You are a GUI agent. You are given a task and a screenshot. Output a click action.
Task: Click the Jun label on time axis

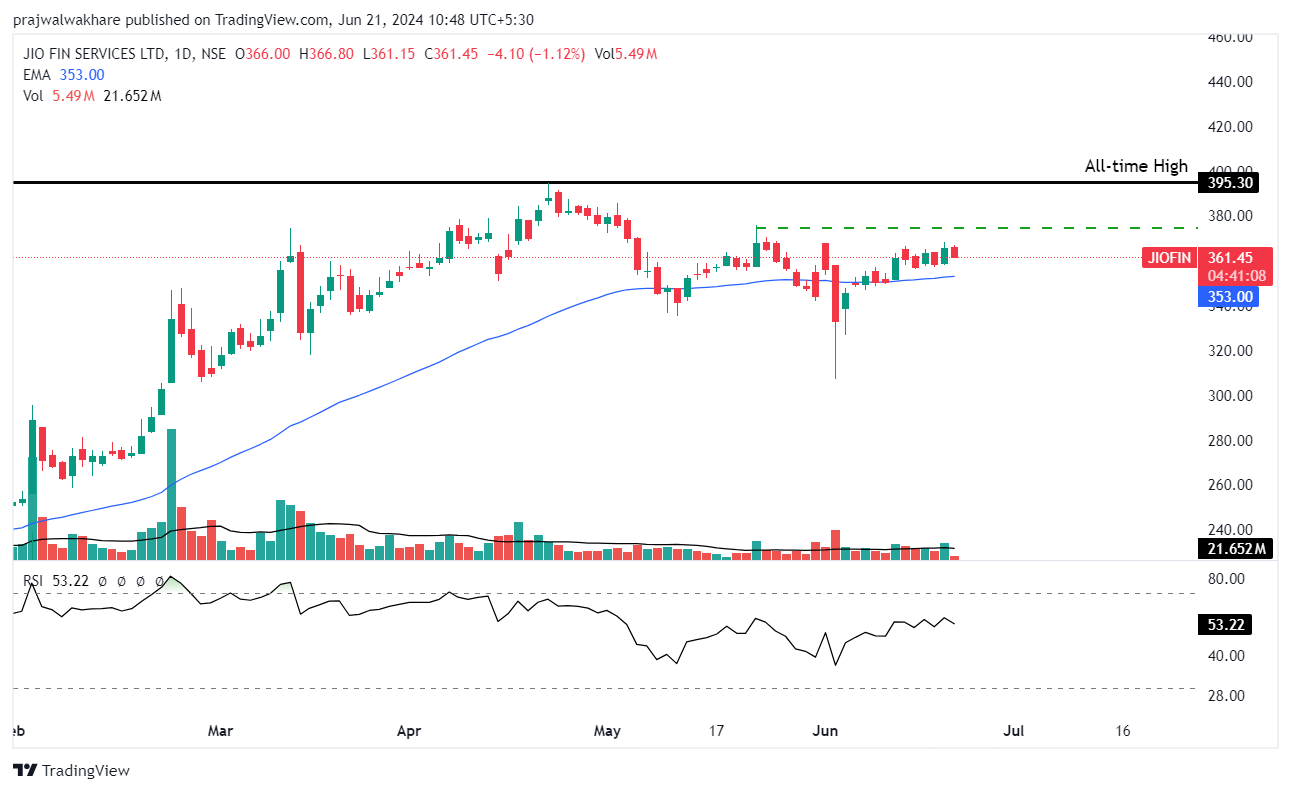(x=825, y=731)
